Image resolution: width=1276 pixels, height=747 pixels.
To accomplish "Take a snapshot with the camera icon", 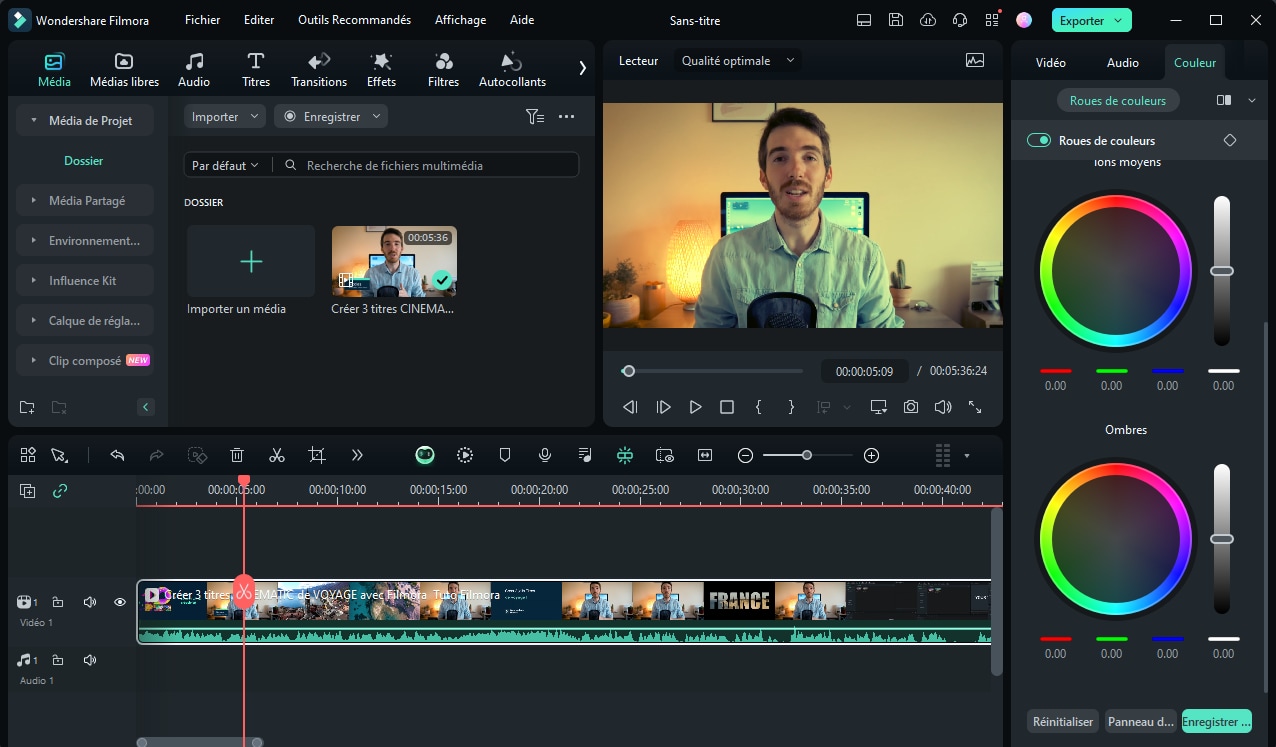I will [911, 407].
